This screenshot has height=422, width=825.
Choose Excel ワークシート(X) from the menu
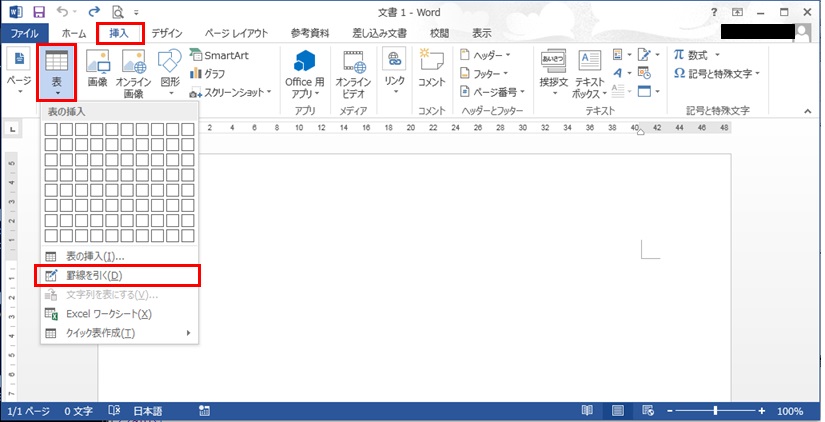[x=119, y=314]
